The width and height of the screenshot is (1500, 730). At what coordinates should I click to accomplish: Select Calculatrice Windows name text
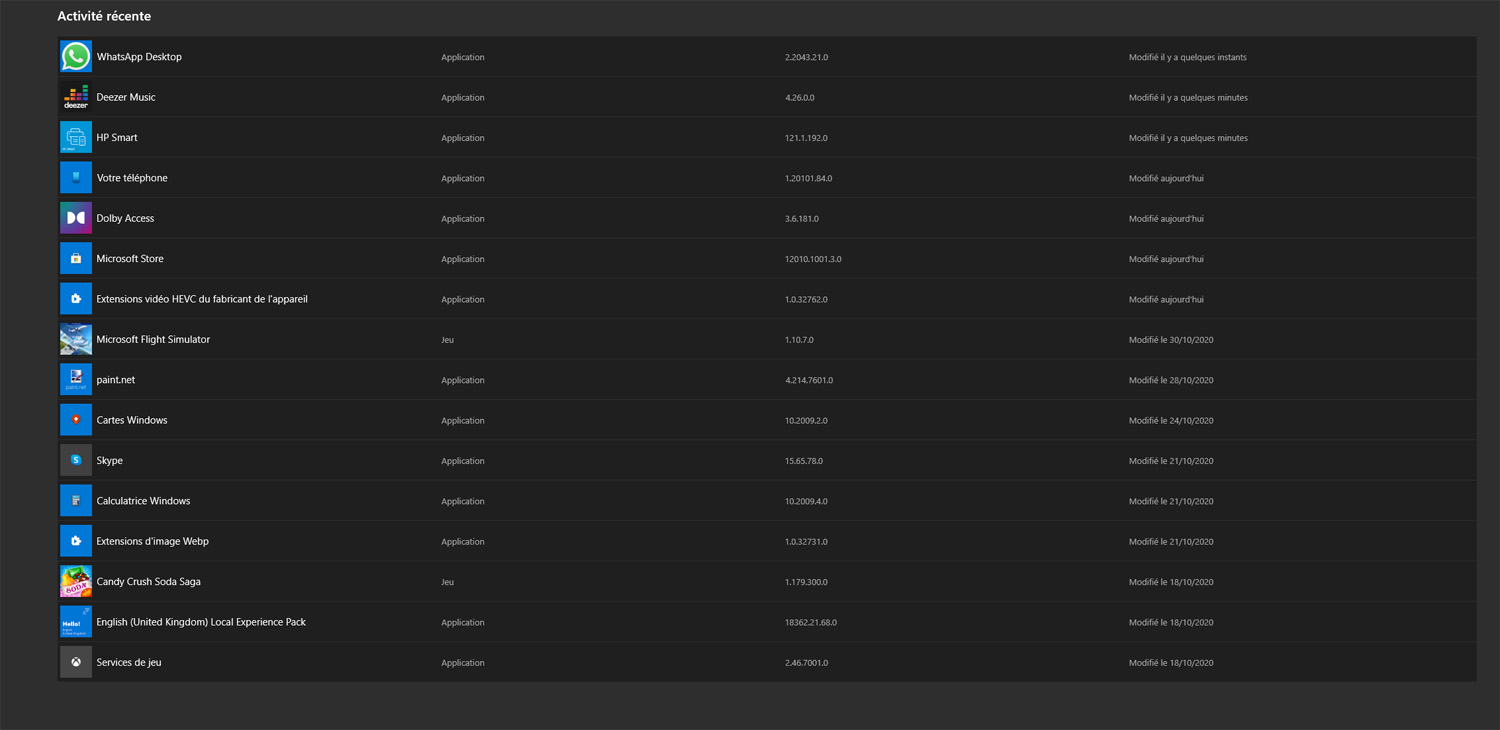coord(143,501)
